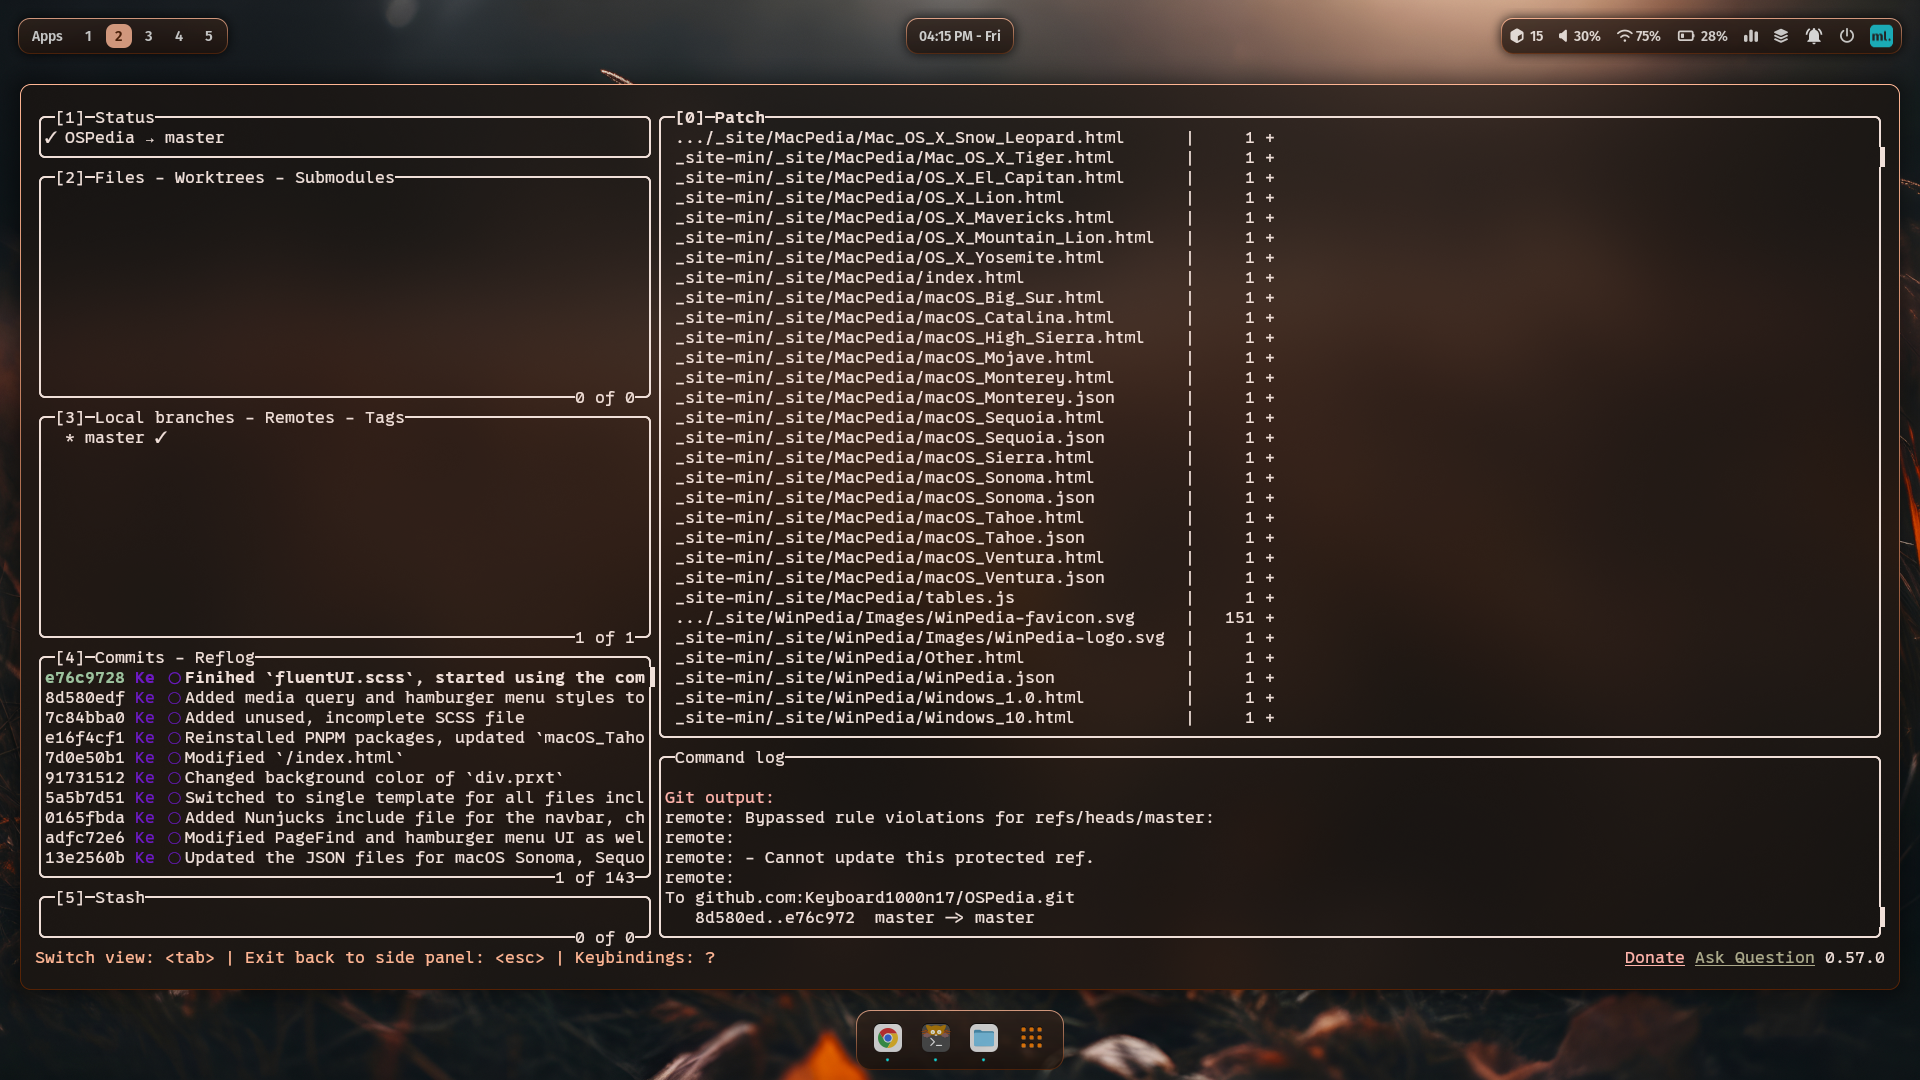Switch to workspace 3 in top bar

tap(148, 36)
